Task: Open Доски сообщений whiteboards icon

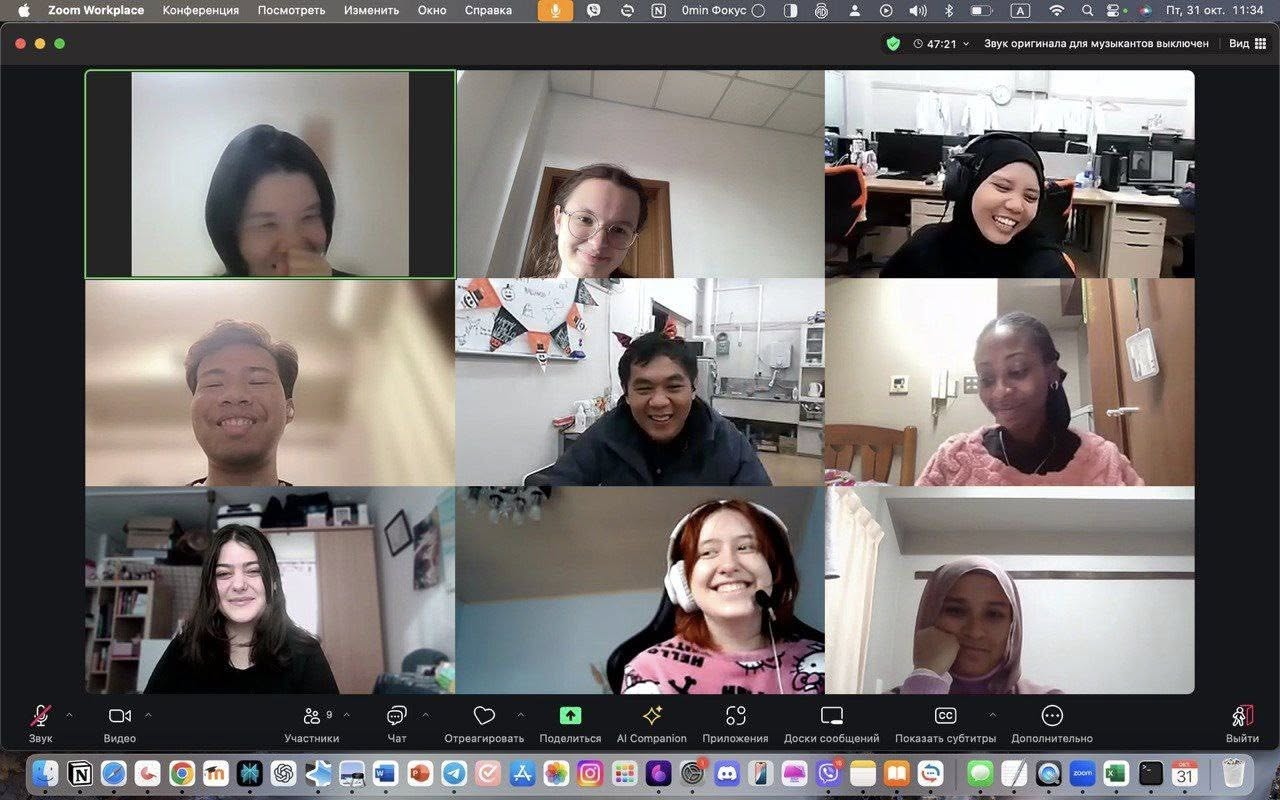Action: tap(831, 716)
